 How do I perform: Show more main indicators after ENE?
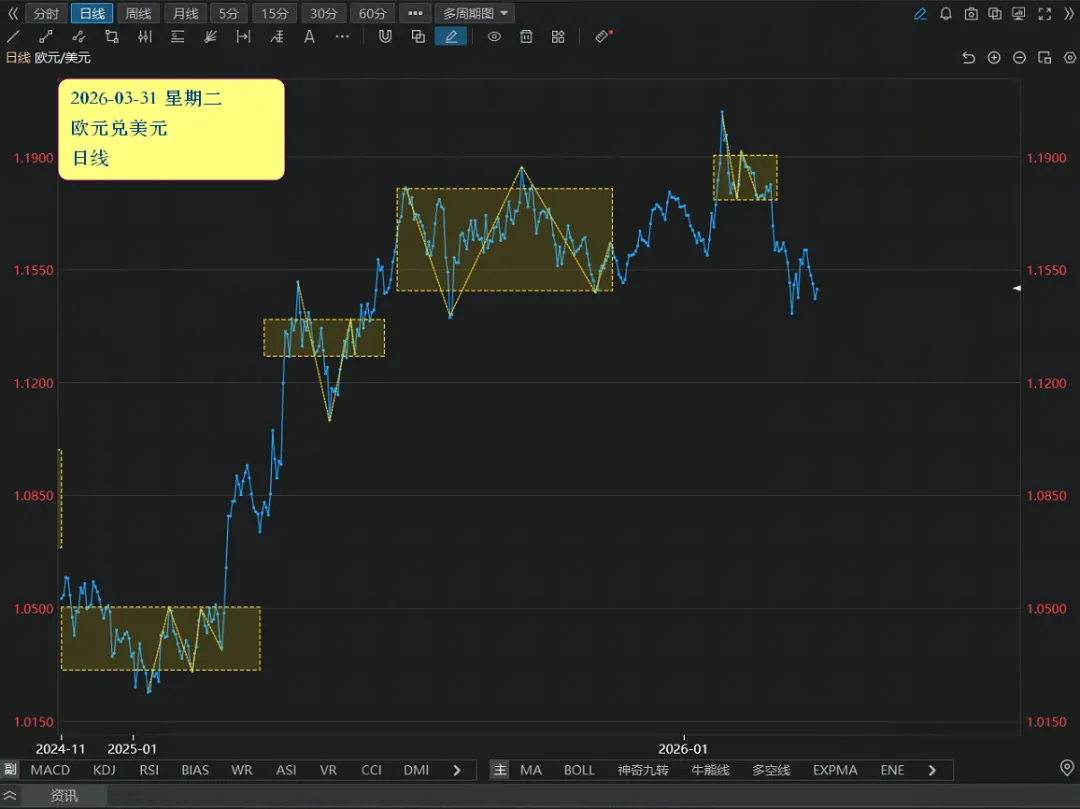[932, 770]
